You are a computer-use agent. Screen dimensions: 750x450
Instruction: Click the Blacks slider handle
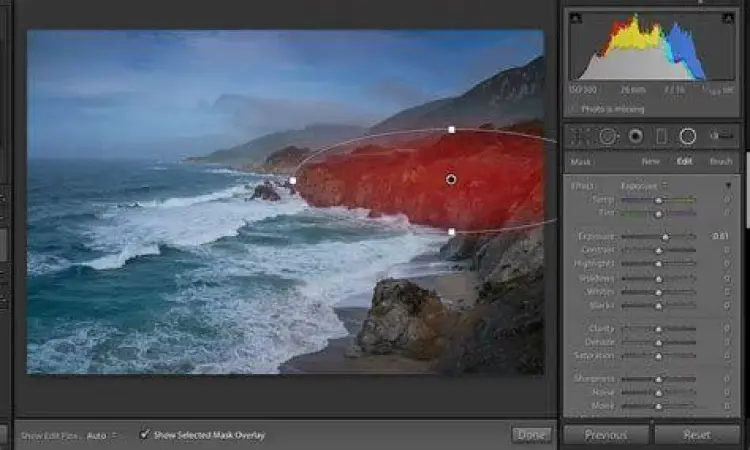click(x=659, y=306)
